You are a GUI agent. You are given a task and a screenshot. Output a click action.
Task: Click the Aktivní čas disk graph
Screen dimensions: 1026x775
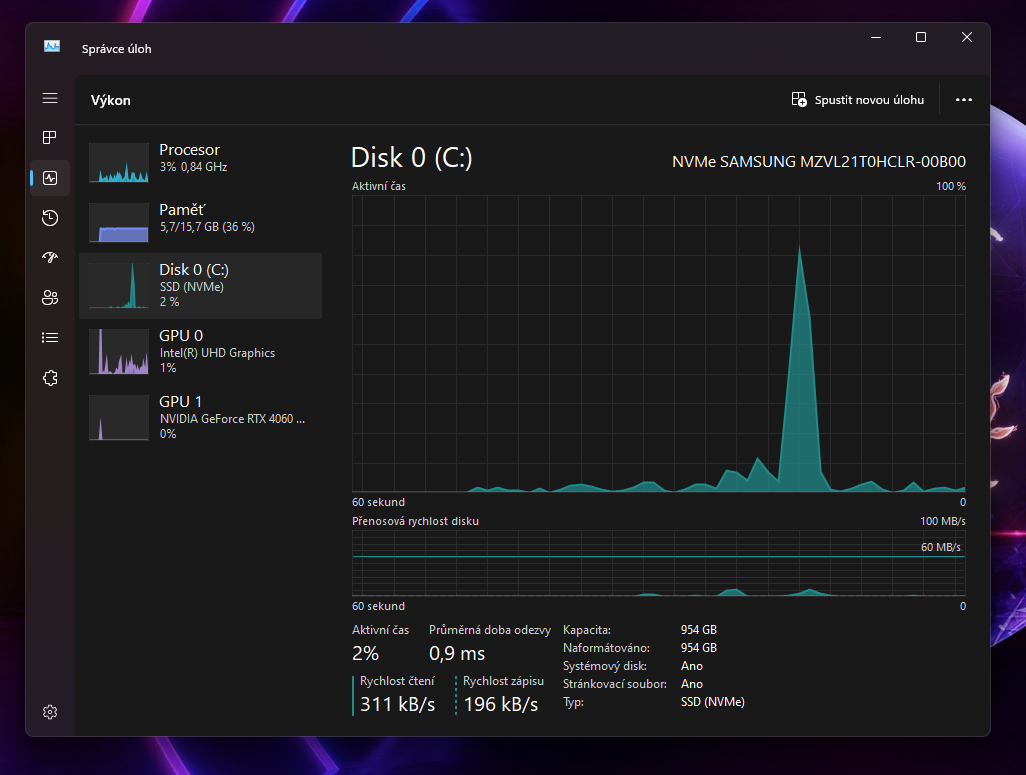pyautogui.click(x=658, y=343)
